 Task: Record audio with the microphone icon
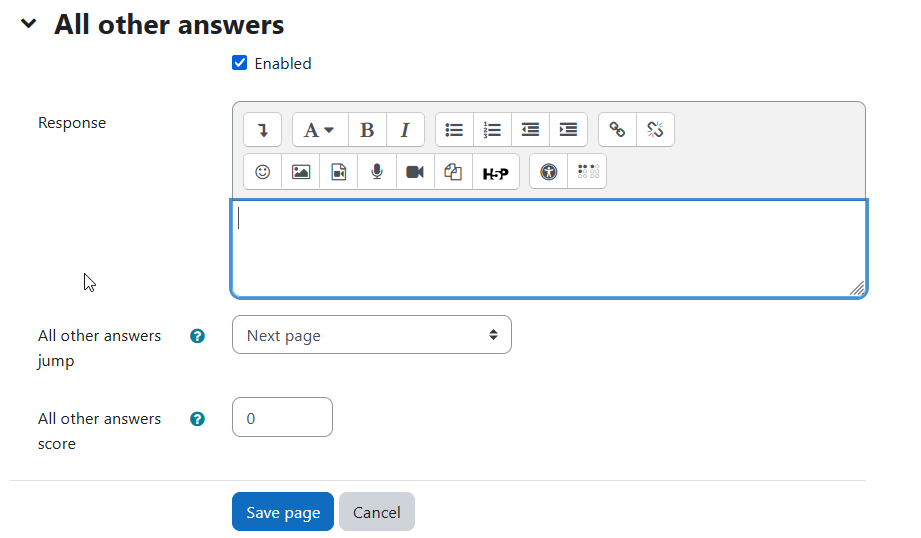[x=377, y=172]
